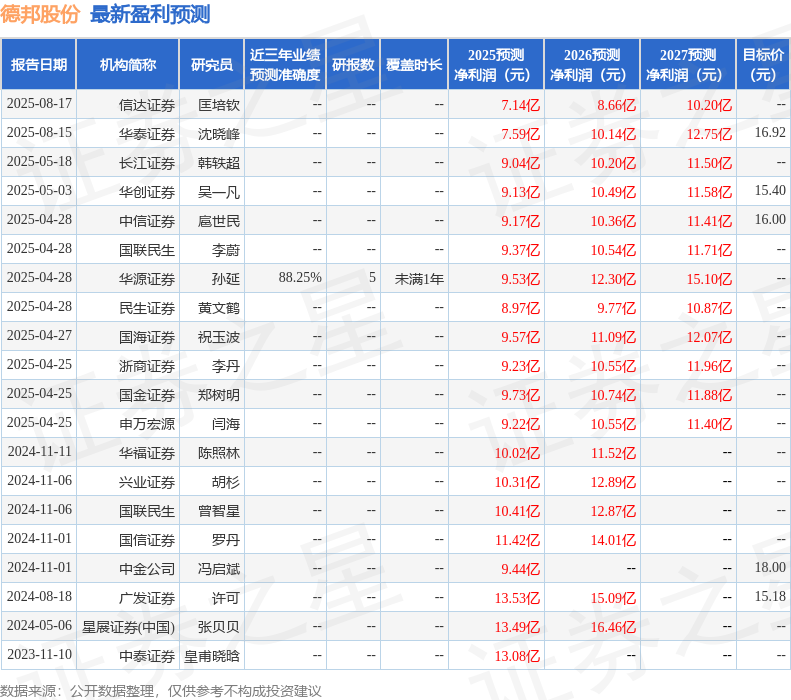Click the 机构简称 column header
Image resolution: width=791 pixels, height=700 pixels.
pos(128,65)
